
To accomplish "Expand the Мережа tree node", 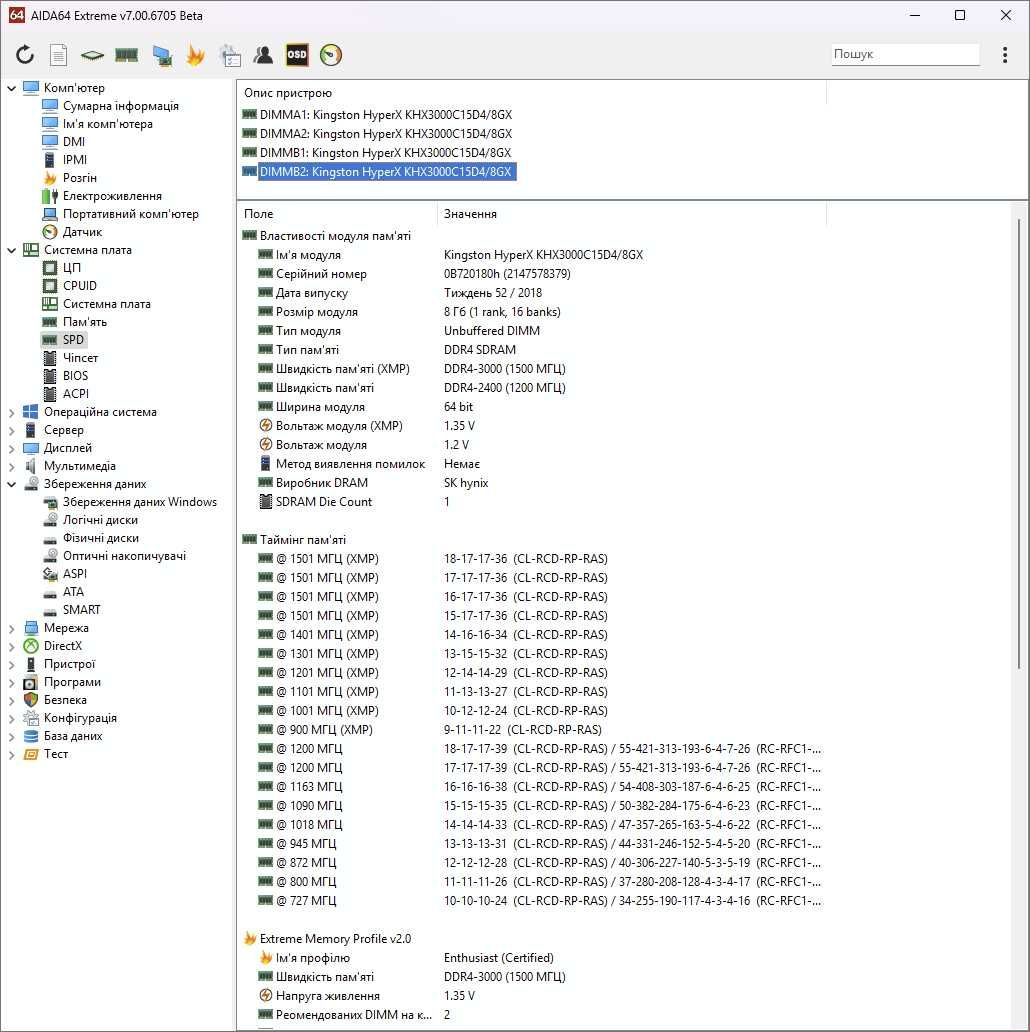I will [x=11, y=629].
